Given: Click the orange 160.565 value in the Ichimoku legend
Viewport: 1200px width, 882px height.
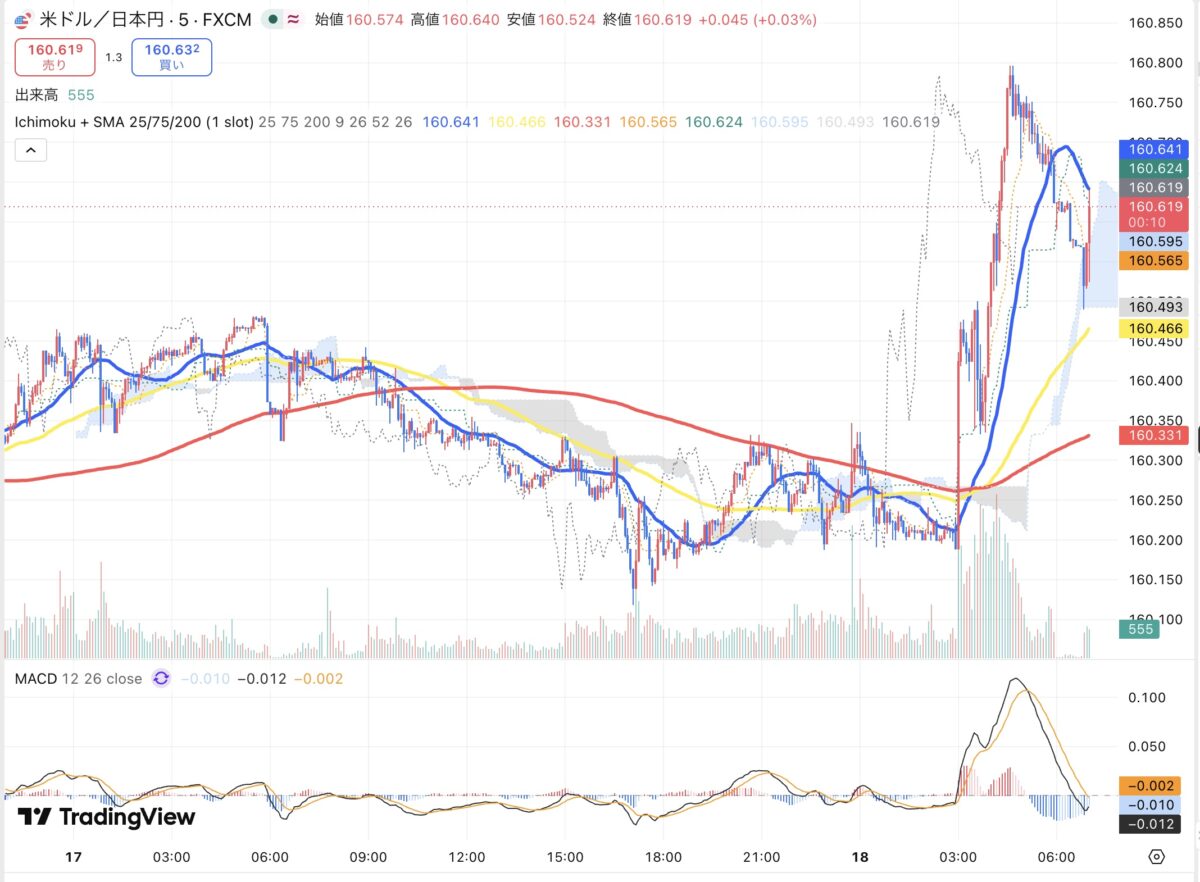Looking at the screenshot, I should tap(648, 122).
